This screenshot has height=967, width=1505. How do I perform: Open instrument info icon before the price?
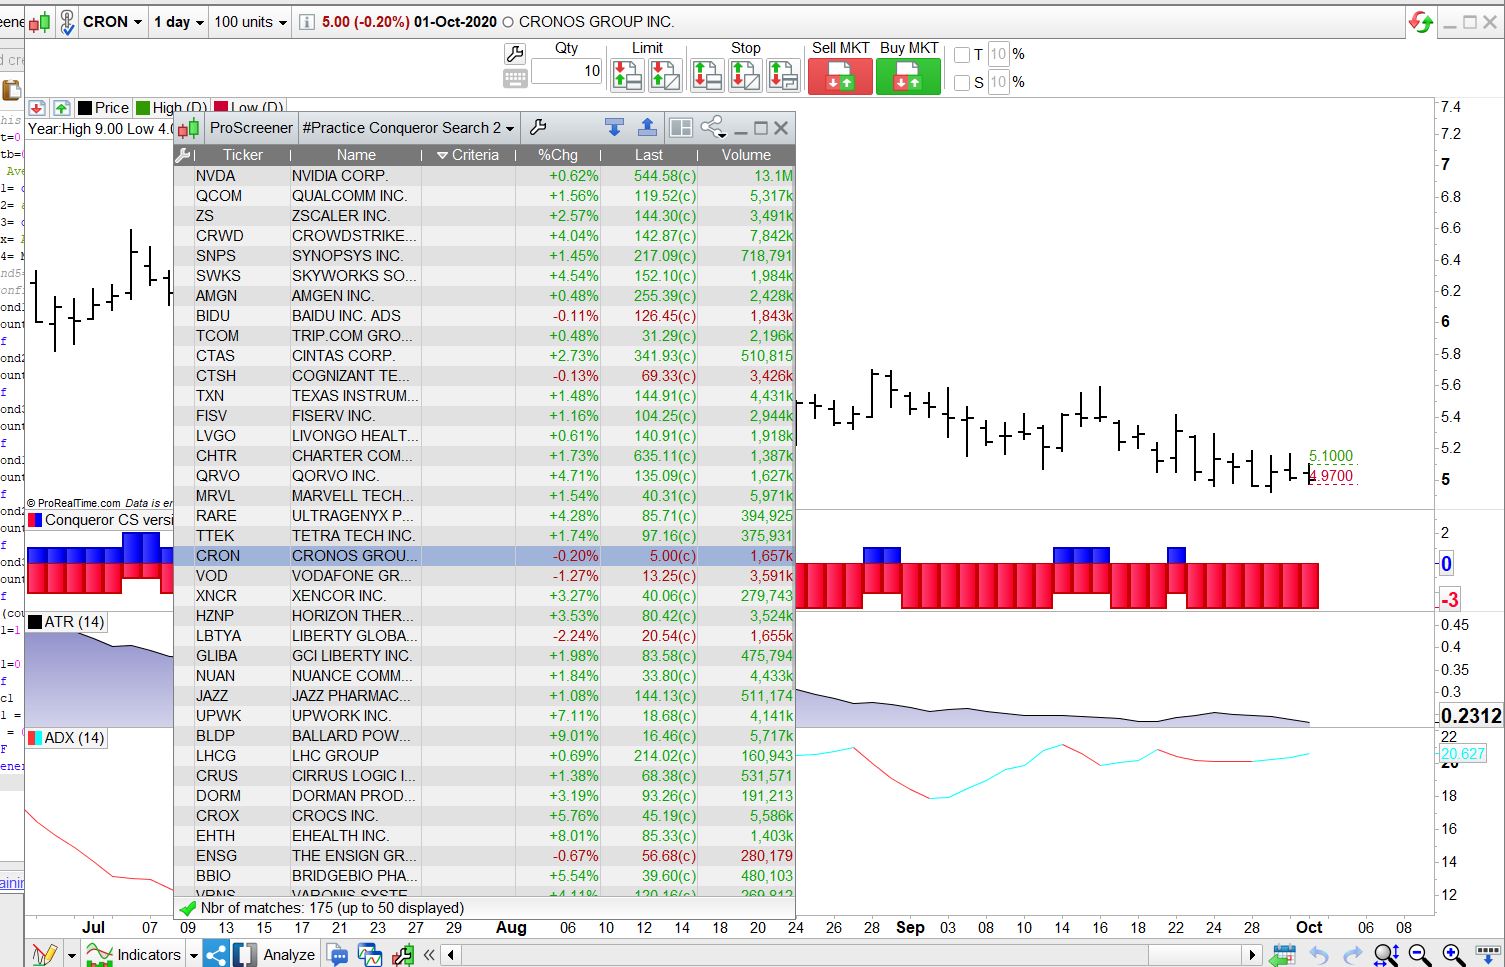click(x=307, y=22)
